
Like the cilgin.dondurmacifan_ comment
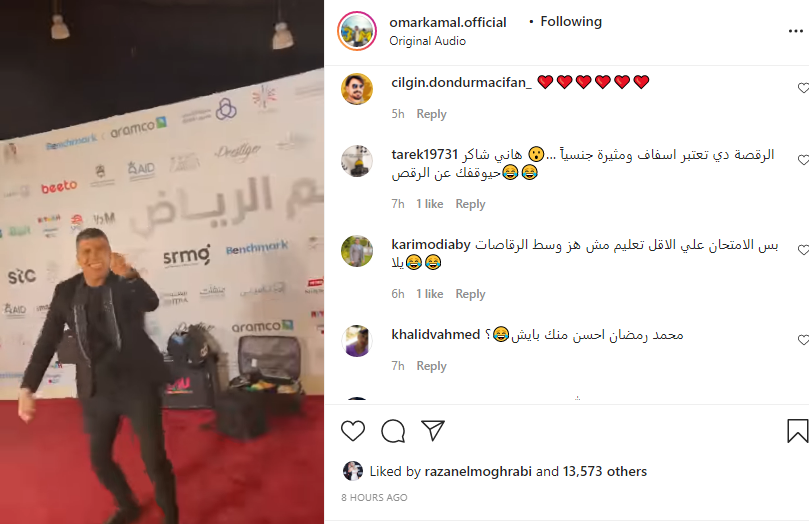tap(803, 88)
